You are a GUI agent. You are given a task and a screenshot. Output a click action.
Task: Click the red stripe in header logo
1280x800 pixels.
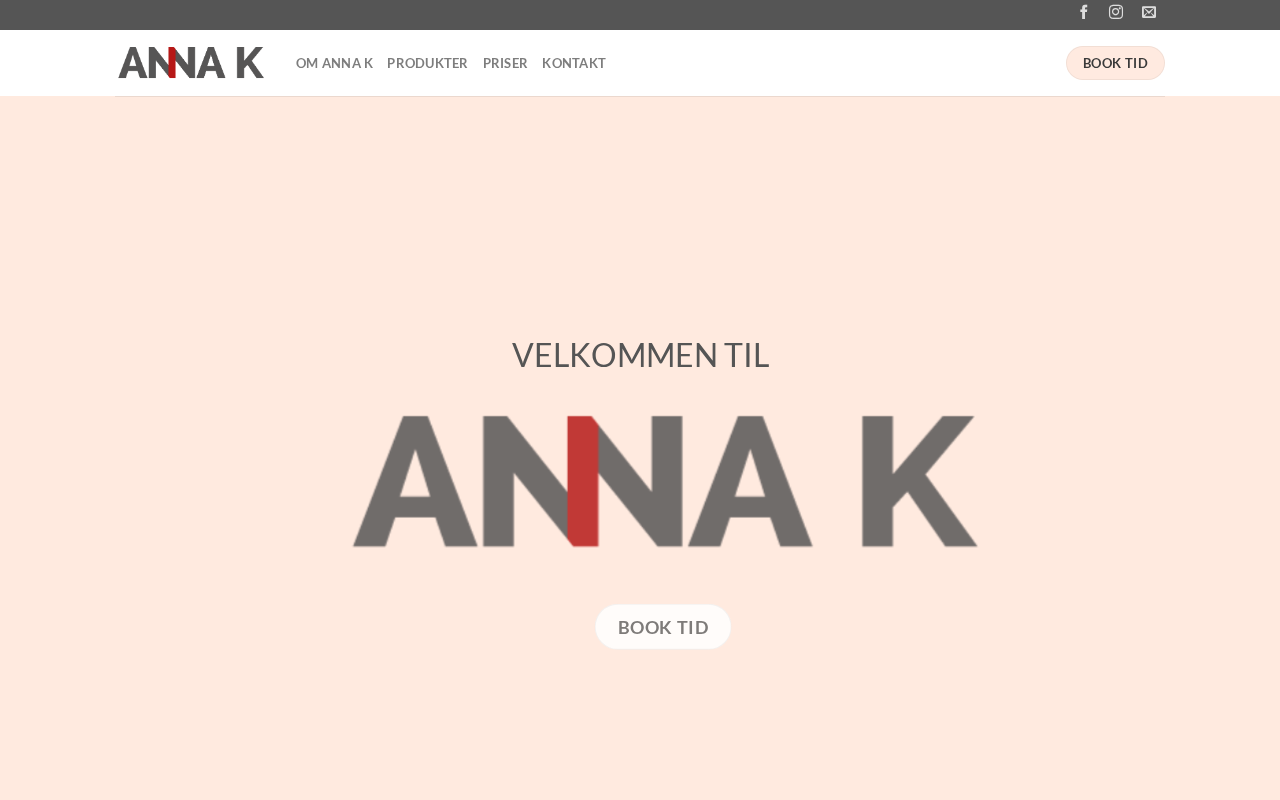click(172, 63)
